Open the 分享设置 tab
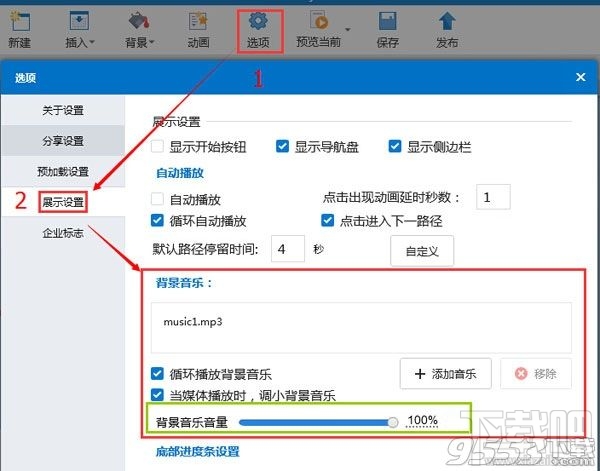 click(63, 141)
